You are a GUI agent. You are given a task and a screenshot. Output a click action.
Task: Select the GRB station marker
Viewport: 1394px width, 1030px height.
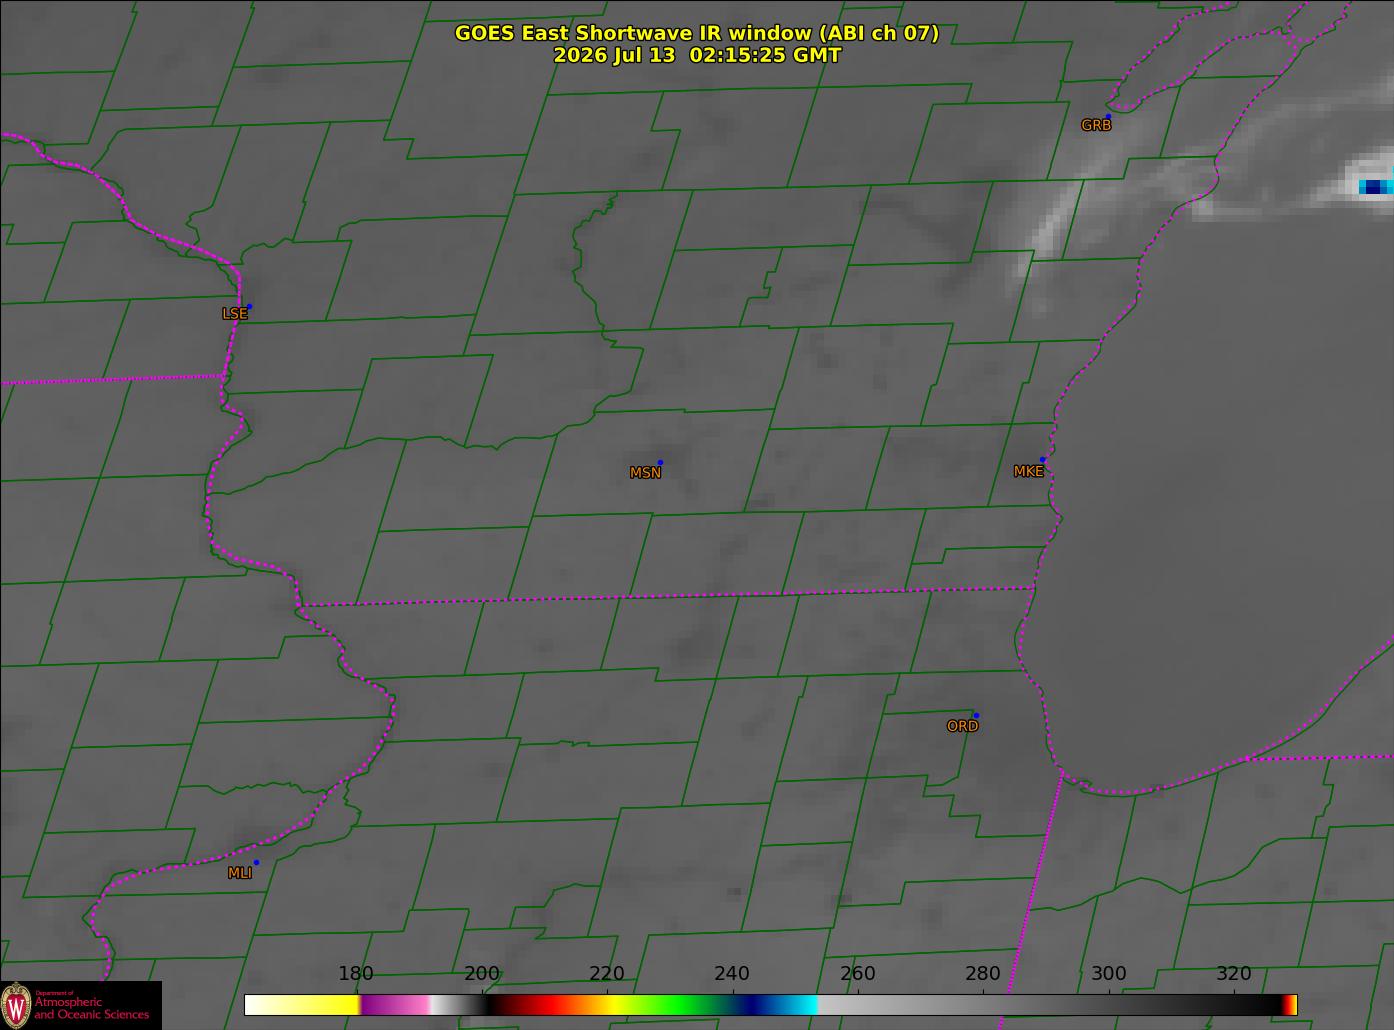pyautogui.click(x=1108, y=117)
